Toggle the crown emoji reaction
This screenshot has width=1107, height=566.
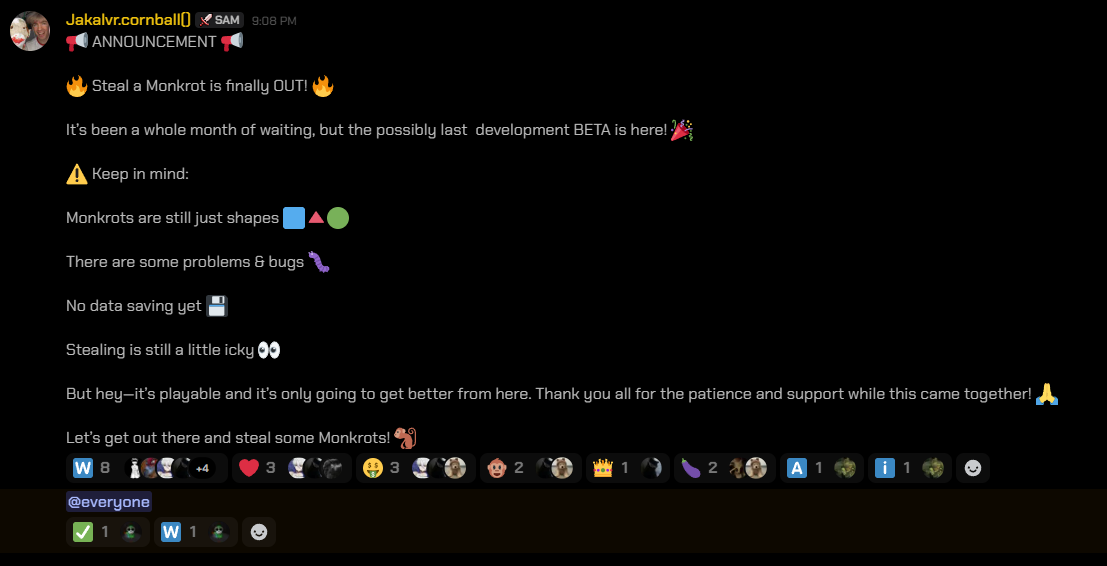[x=628, y=468]
